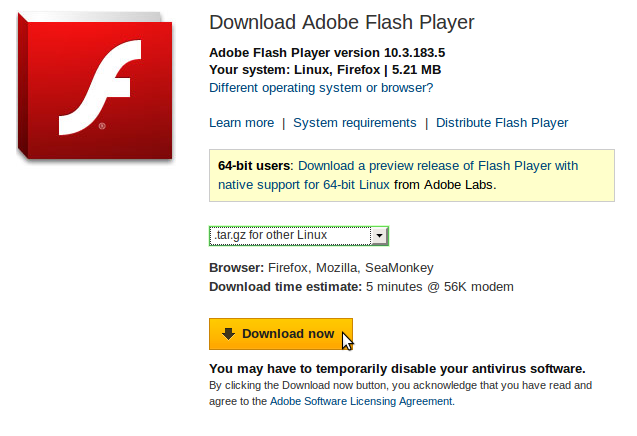The width and height of the screenshot is (637, 436).
Task: Click the 'Download now' button label
Action: [288, 334]
